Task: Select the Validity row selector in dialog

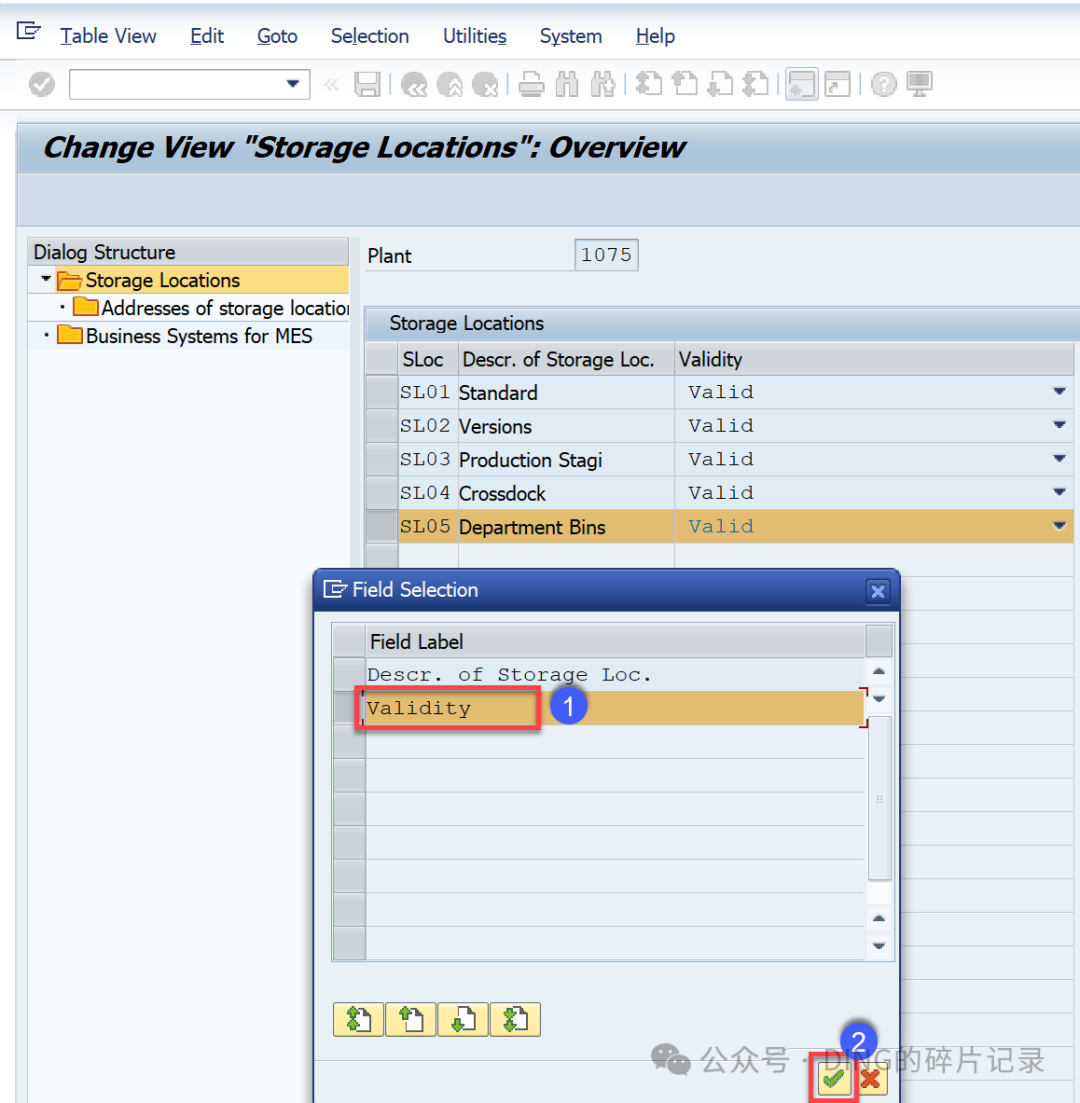Action: coord(349,708)
